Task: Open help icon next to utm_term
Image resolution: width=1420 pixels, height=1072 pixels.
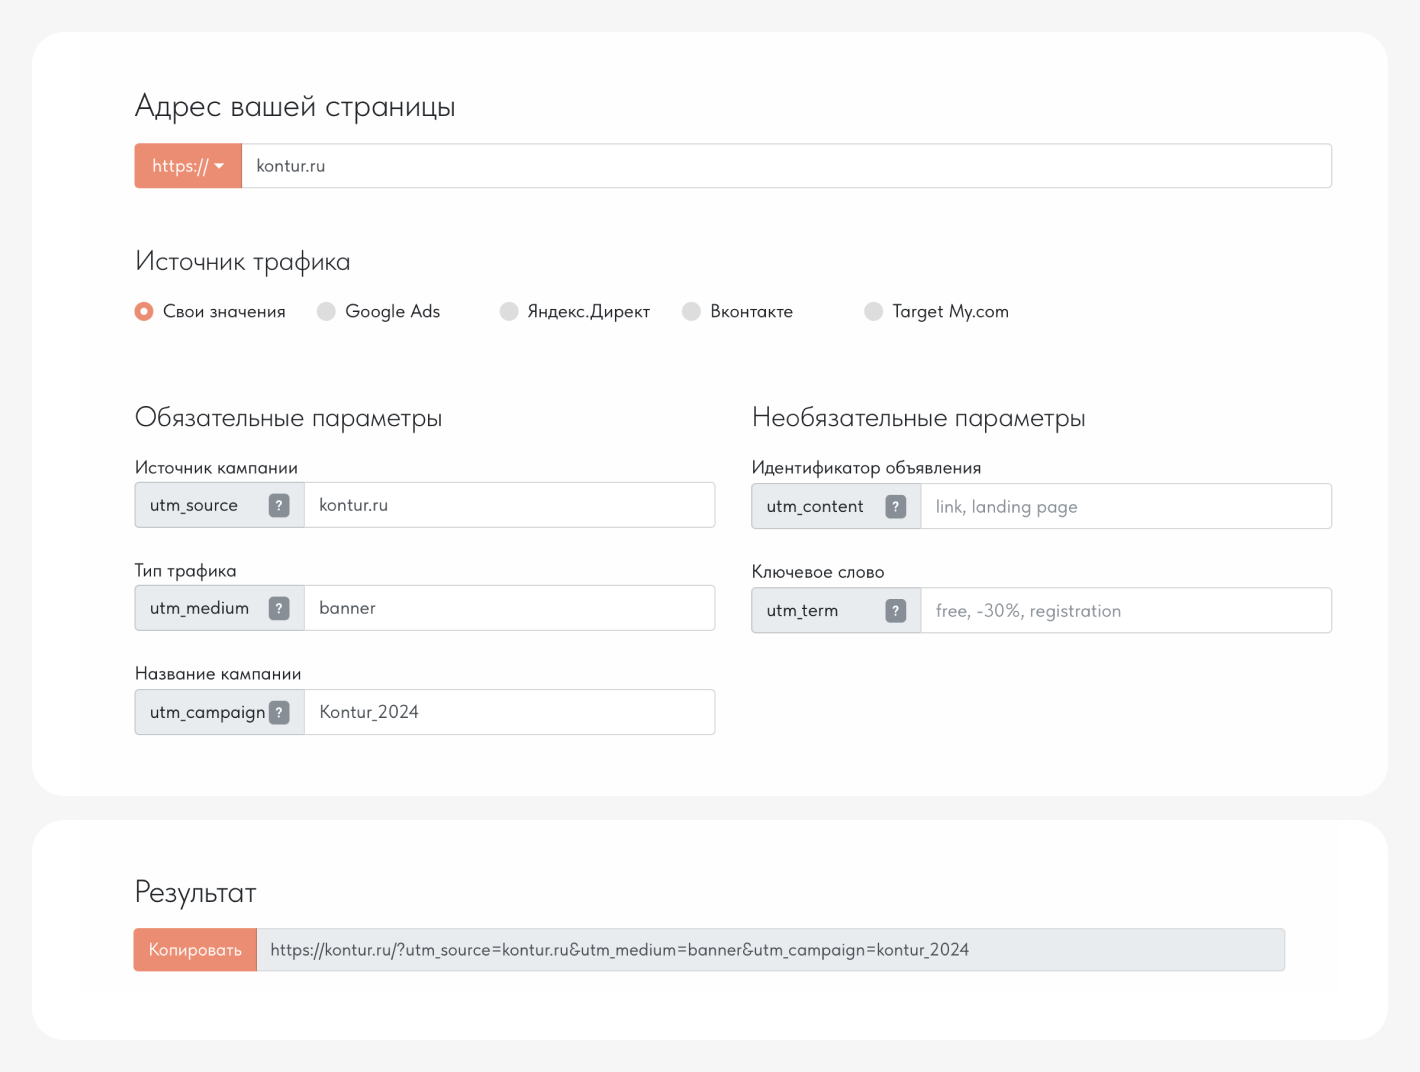Action: click(896, 611)
